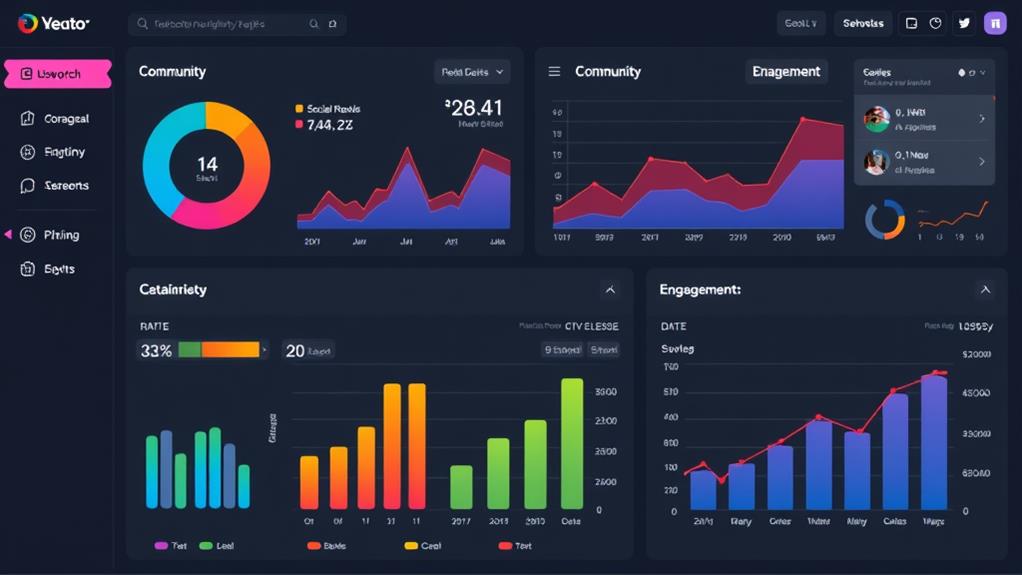Click the Seeleg label above engagement chart
The image size is (1022, 575).
[x=677, y=349]
